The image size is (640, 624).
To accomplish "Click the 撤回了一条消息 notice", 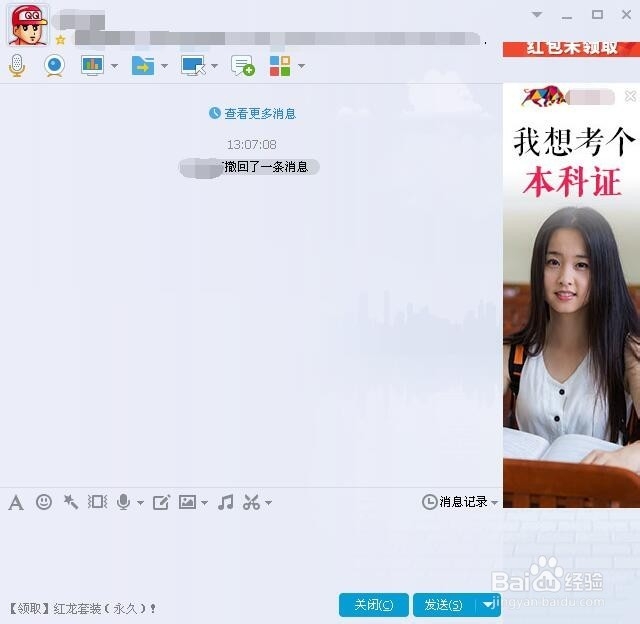I will (249, 167).
